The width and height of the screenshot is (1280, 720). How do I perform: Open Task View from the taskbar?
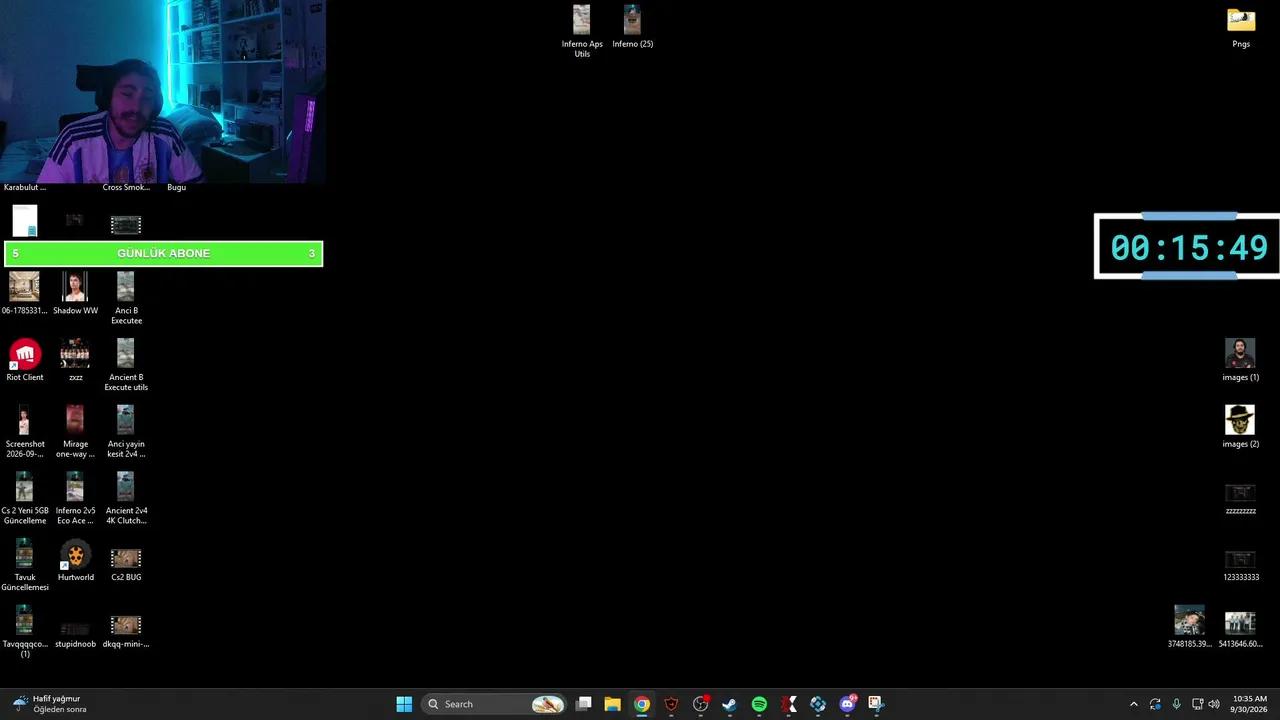[x=584, y=704]
